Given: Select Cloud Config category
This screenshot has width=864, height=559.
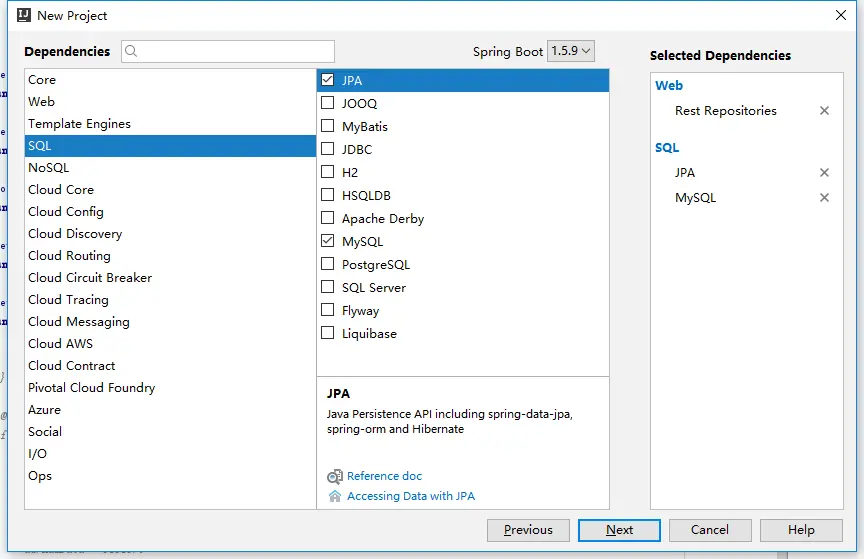Looking at the screenshot, I should 170,212.
